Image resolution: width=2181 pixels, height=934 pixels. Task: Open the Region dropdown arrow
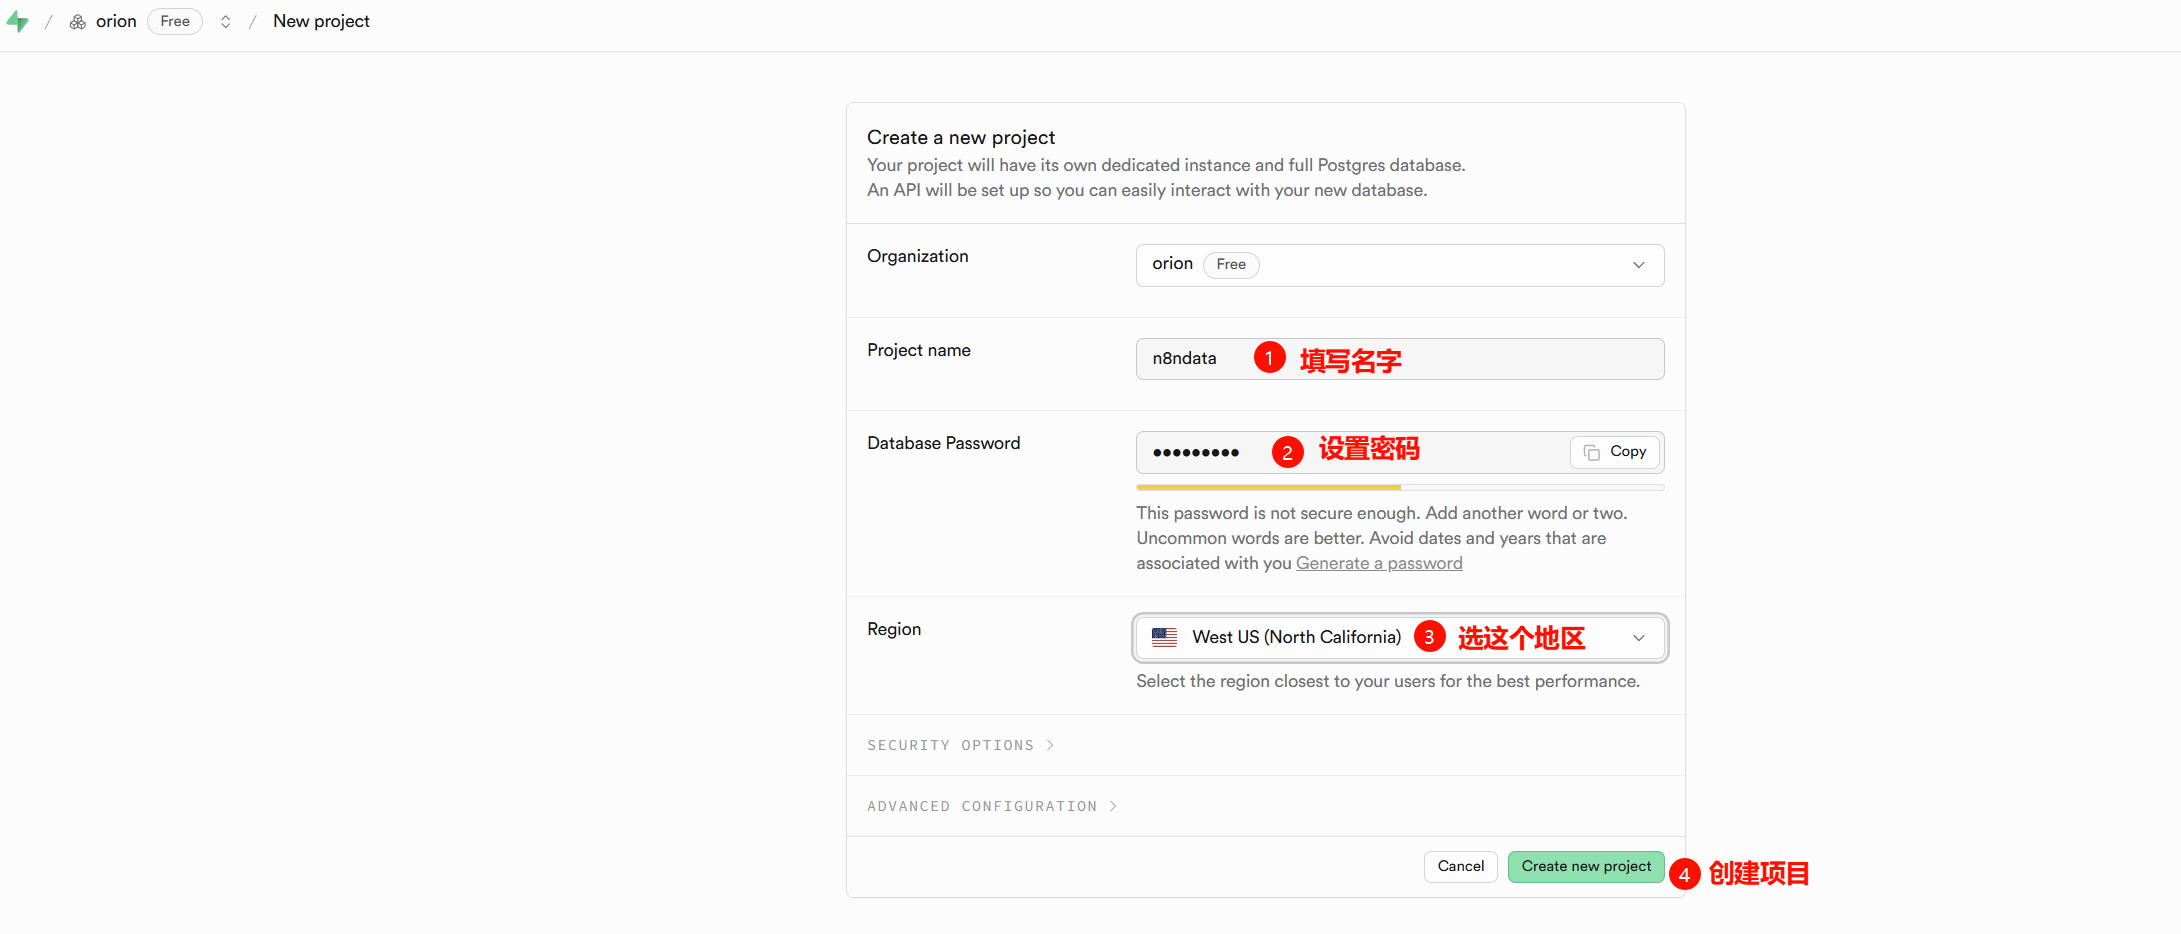click(x=1638, y=638)
